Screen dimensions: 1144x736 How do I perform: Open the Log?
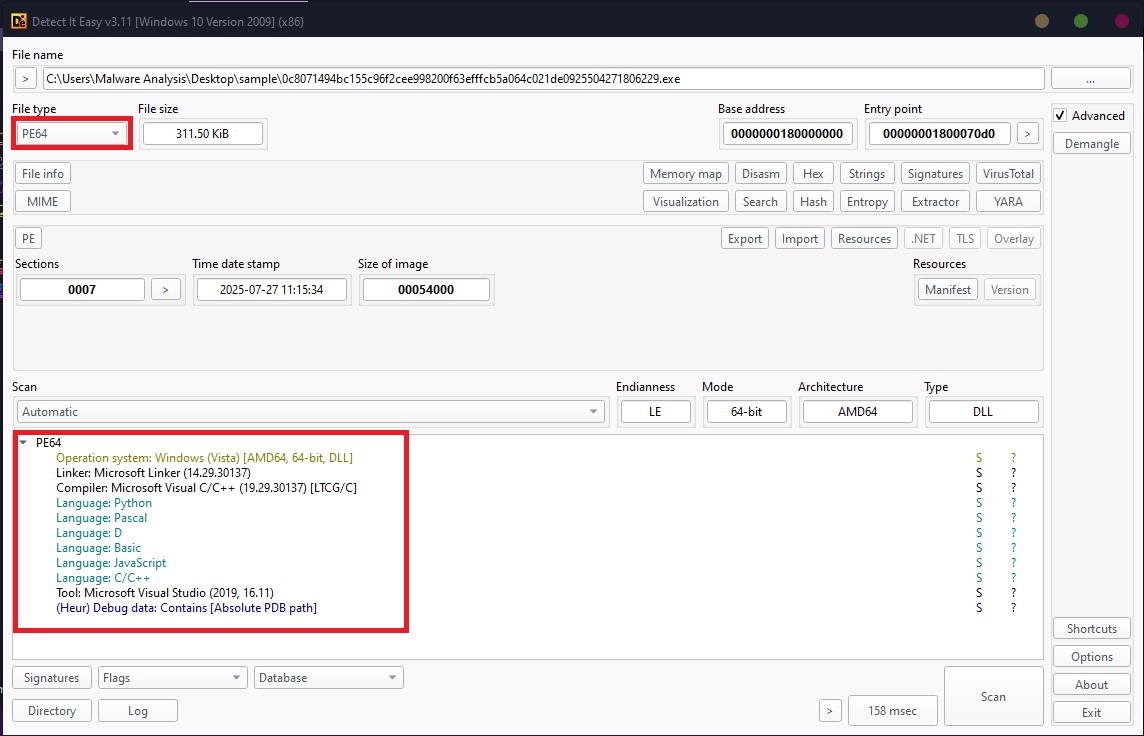click(138, 710)
